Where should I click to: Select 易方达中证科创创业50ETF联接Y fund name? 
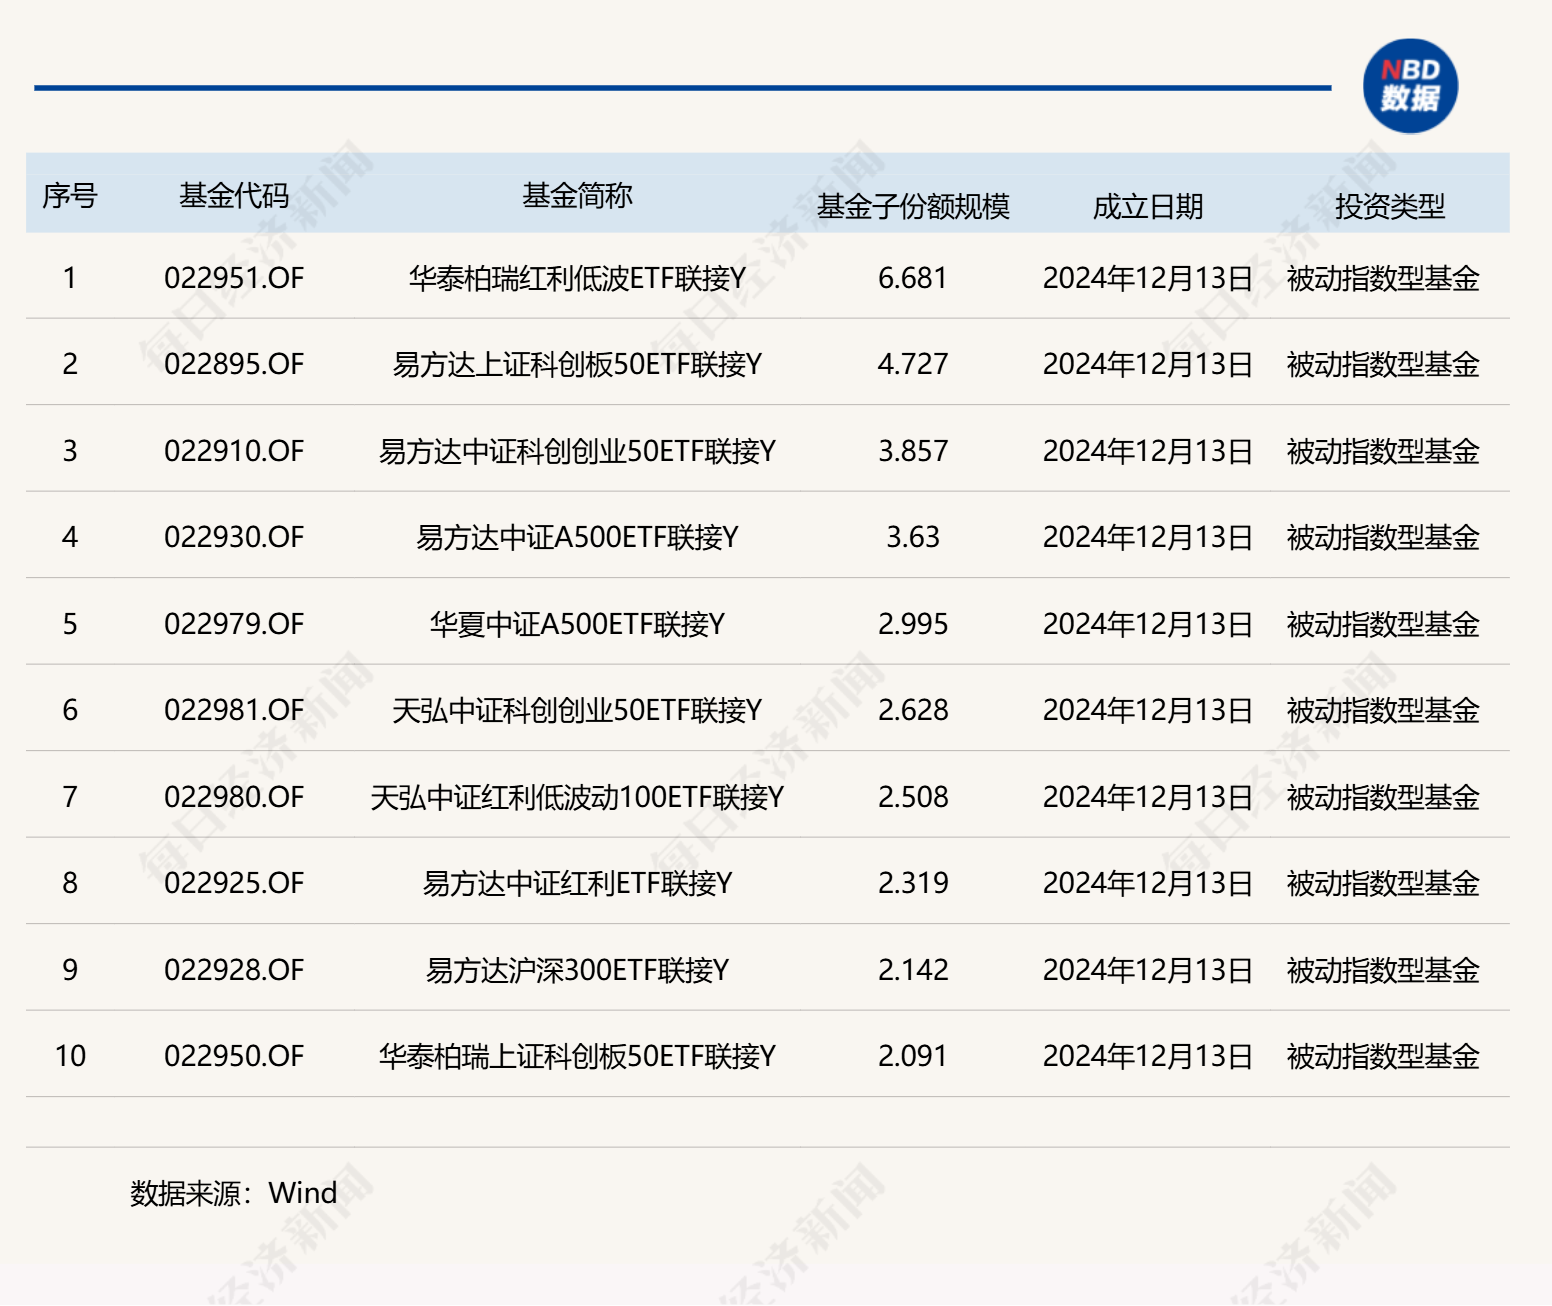coord(577,451)
